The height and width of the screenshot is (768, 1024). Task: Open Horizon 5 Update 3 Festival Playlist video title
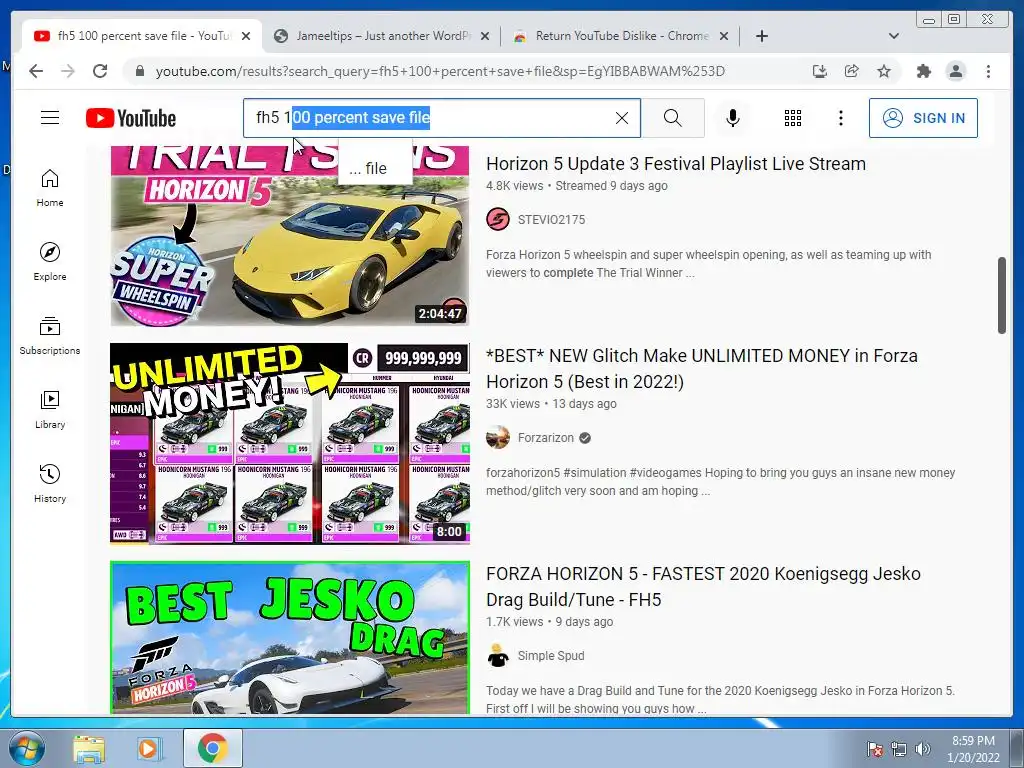click(676, 163)
